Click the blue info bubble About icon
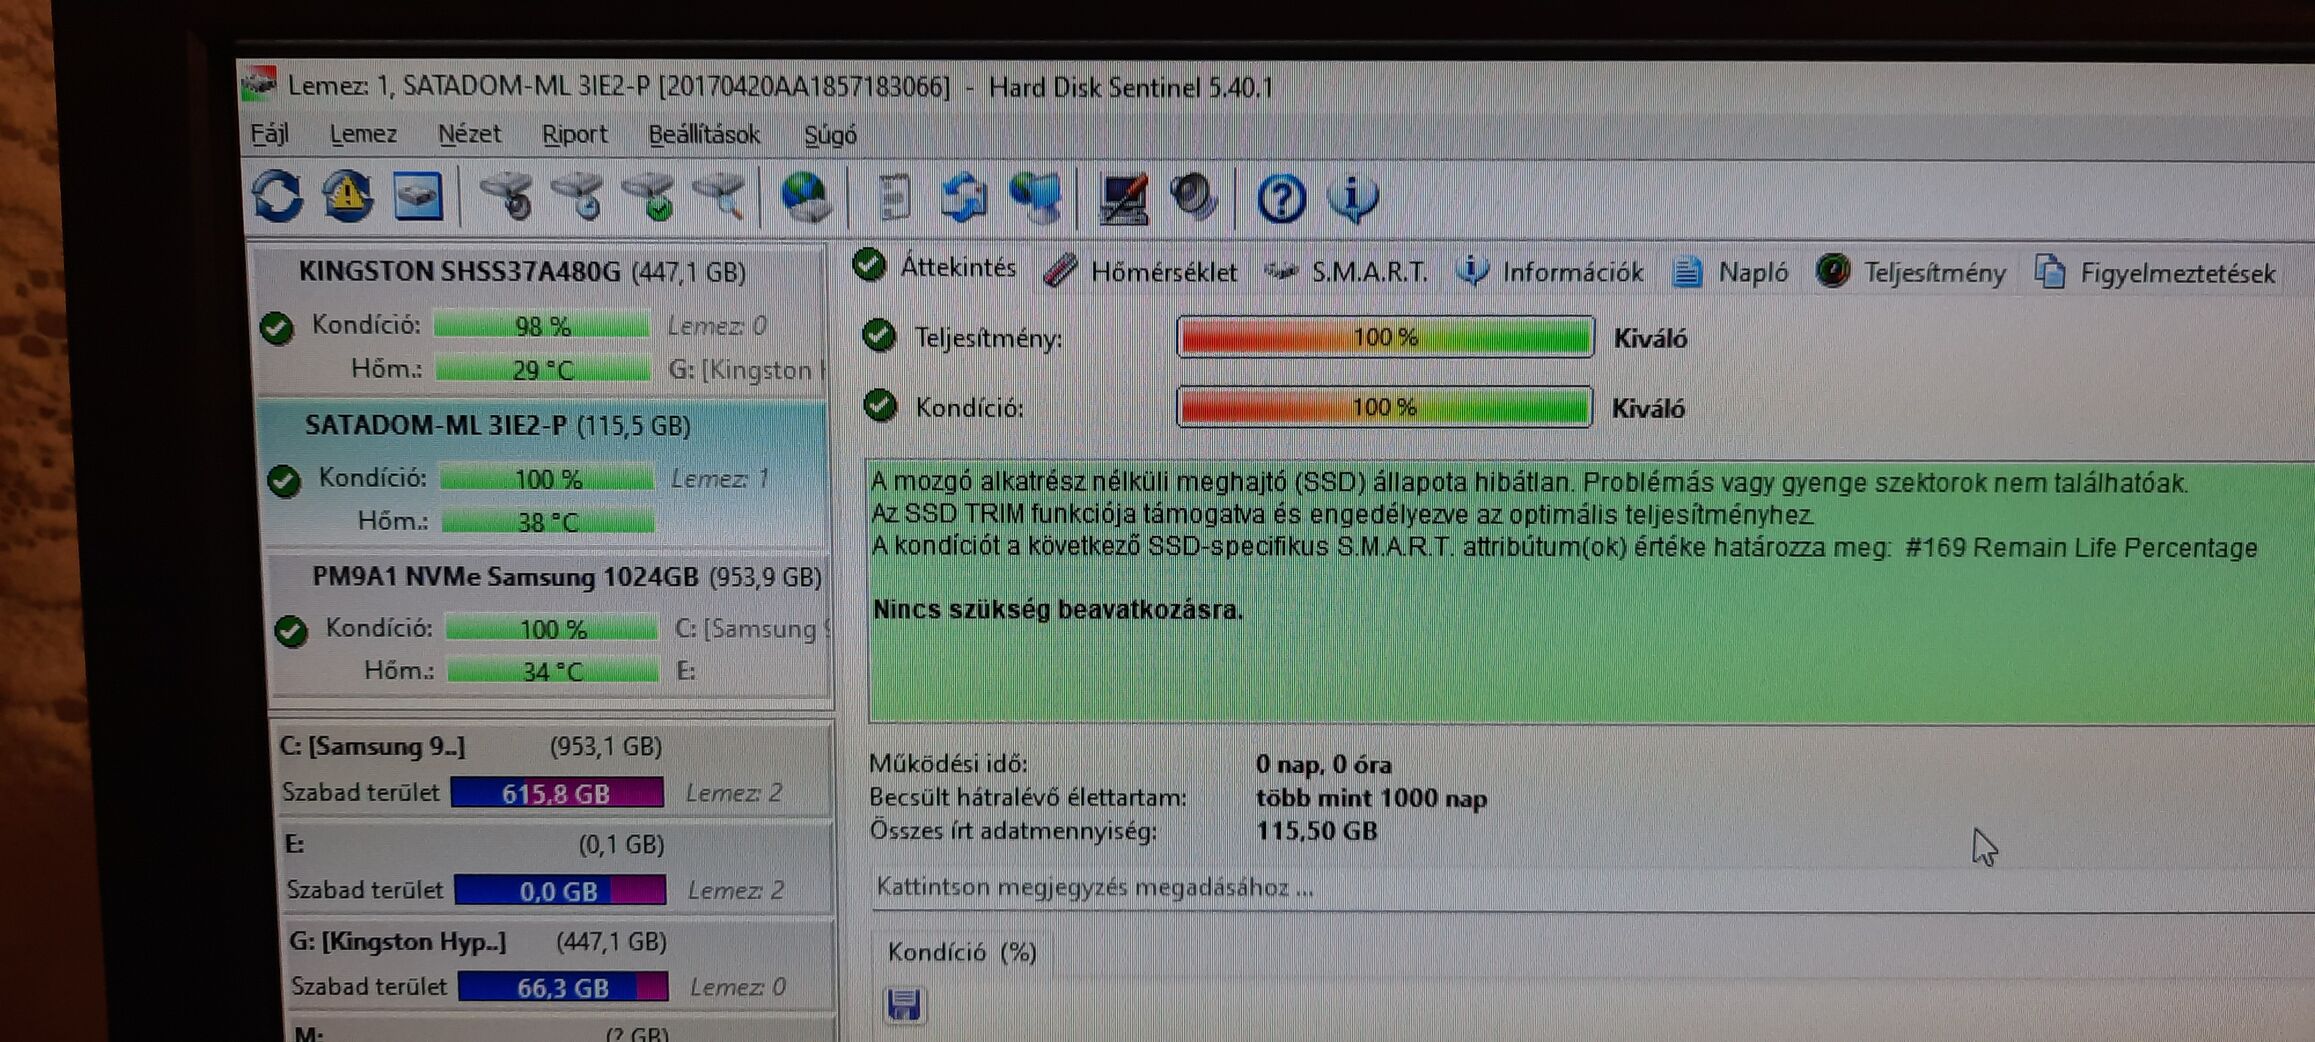 (x=1353, y=198)
